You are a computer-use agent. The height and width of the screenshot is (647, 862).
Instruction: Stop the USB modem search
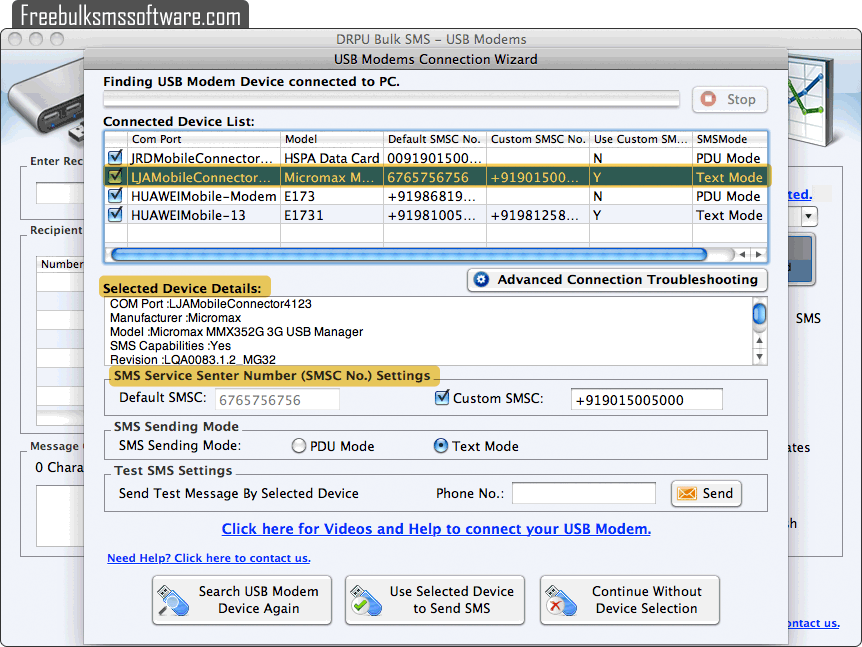coord(730,99)
